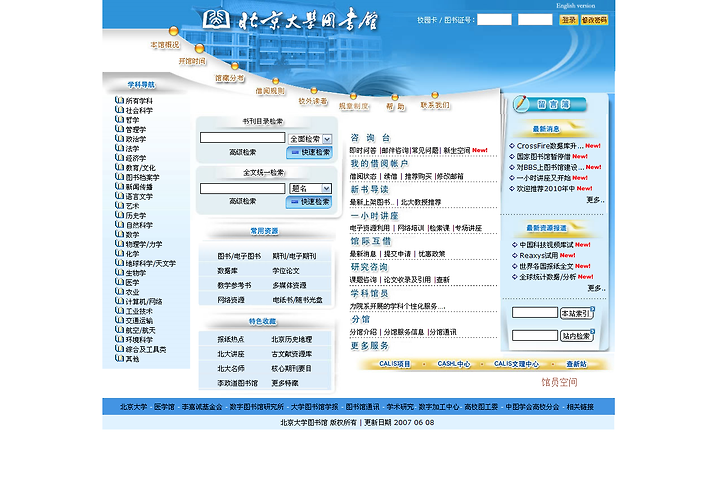Click the orange ball above 校外读者
The width and height of the screenshot is (720, 484).
(x=314, y=91)
